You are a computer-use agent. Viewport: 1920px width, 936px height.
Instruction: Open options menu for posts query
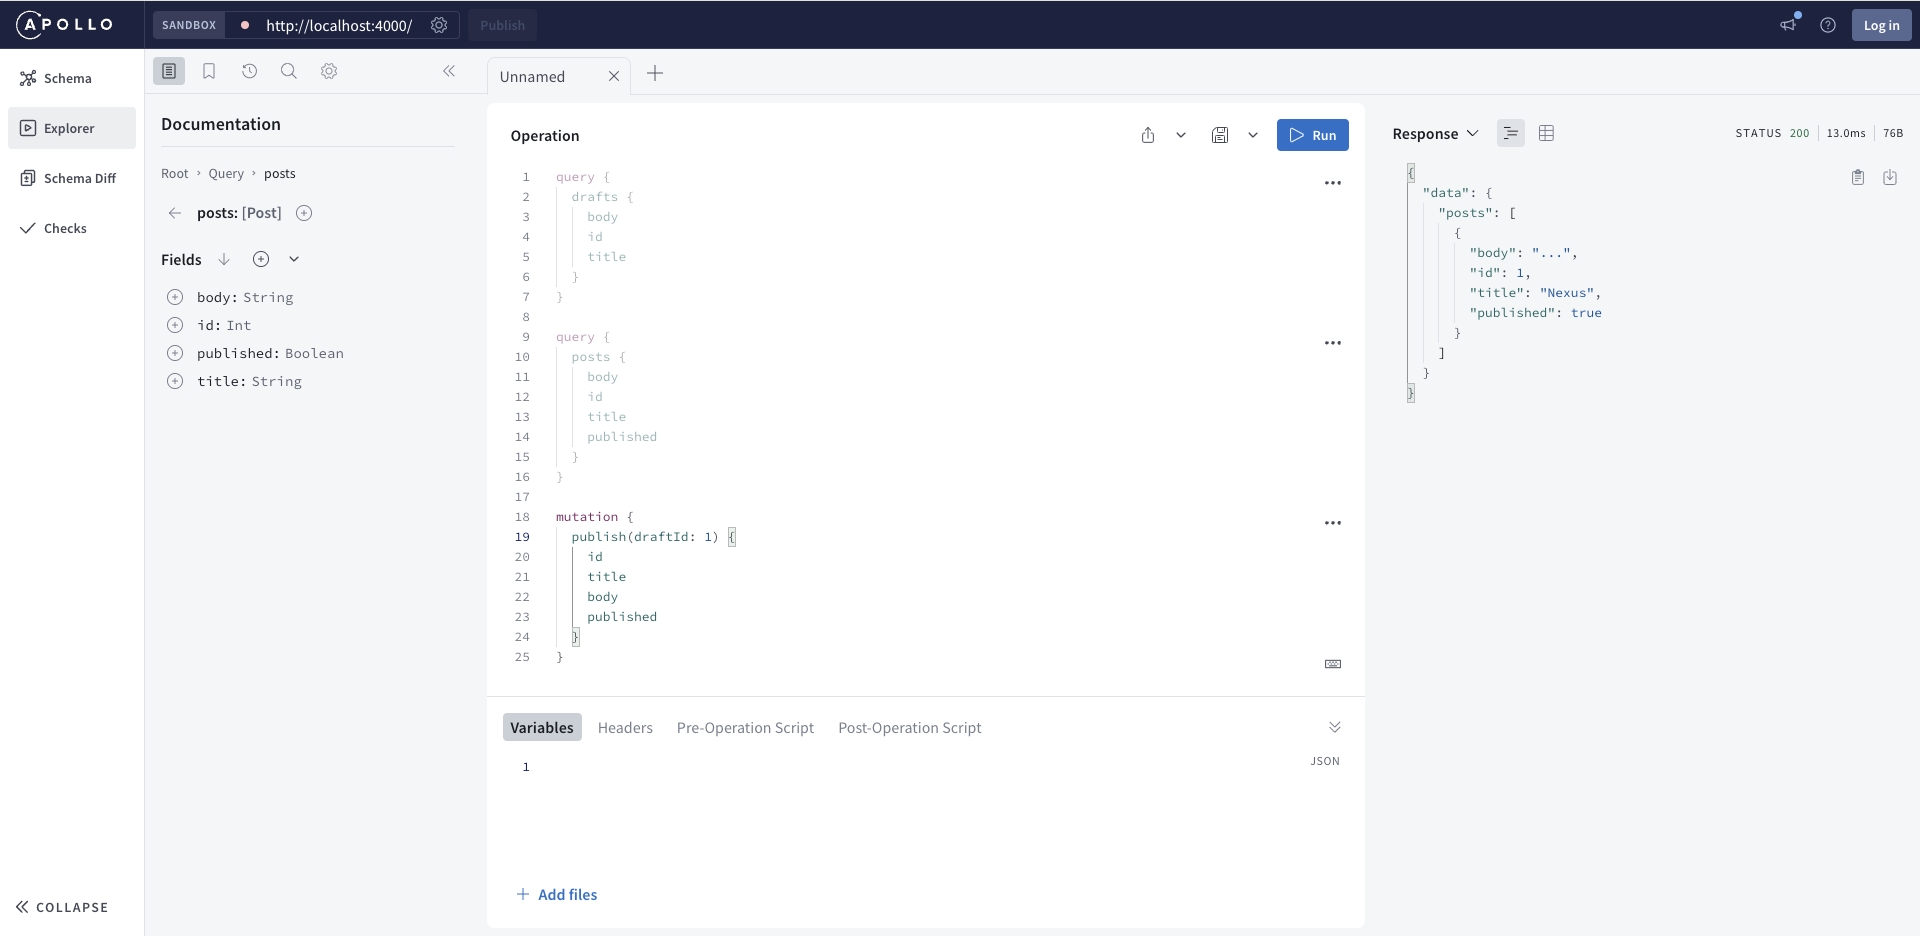tap(1333, 343)
